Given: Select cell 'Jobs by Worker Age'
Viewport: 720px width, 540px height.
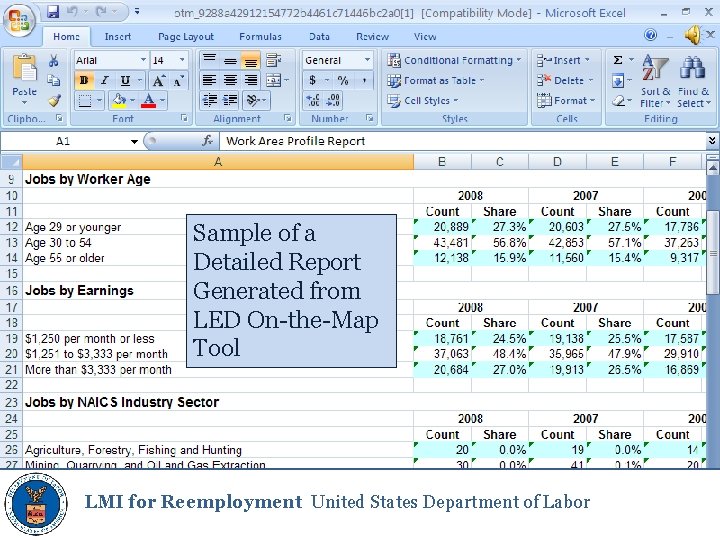Looking at the screenshot, I should [218, 179].
